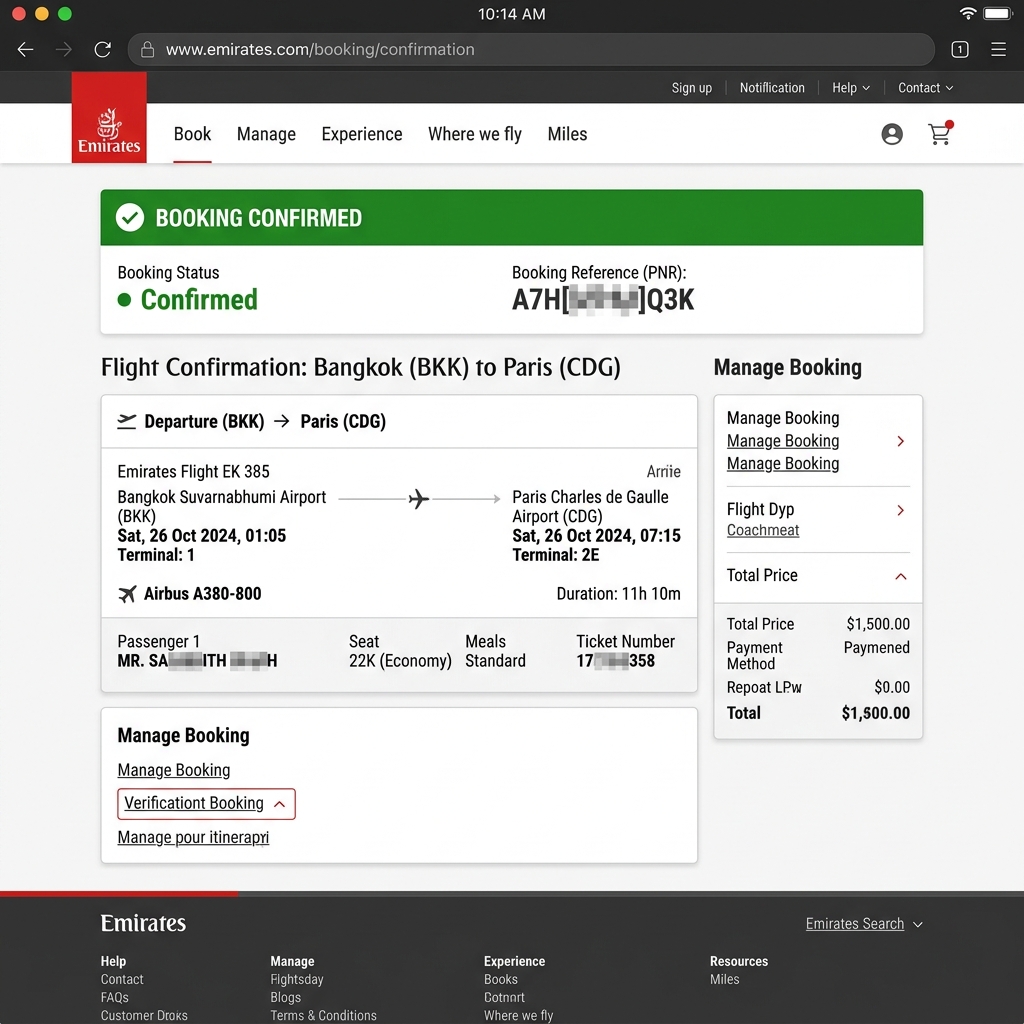Click the address bar URL field

pos(531,50)
